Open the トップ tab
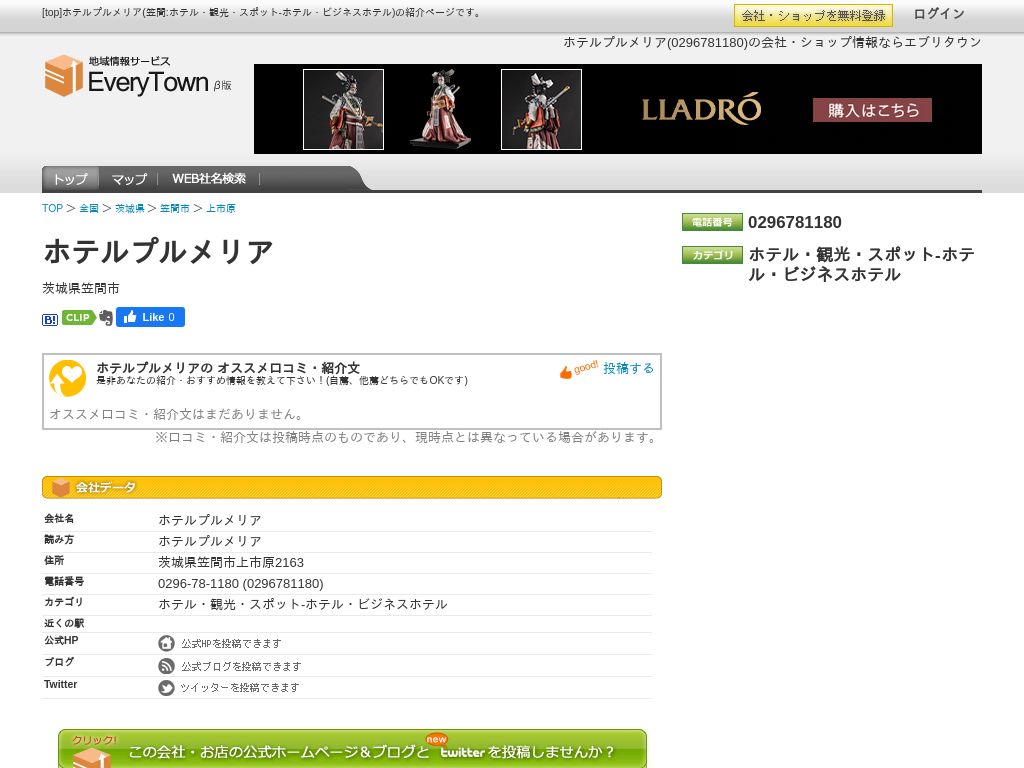This screenshot has height=768, width=1024. tap(71, 179)
